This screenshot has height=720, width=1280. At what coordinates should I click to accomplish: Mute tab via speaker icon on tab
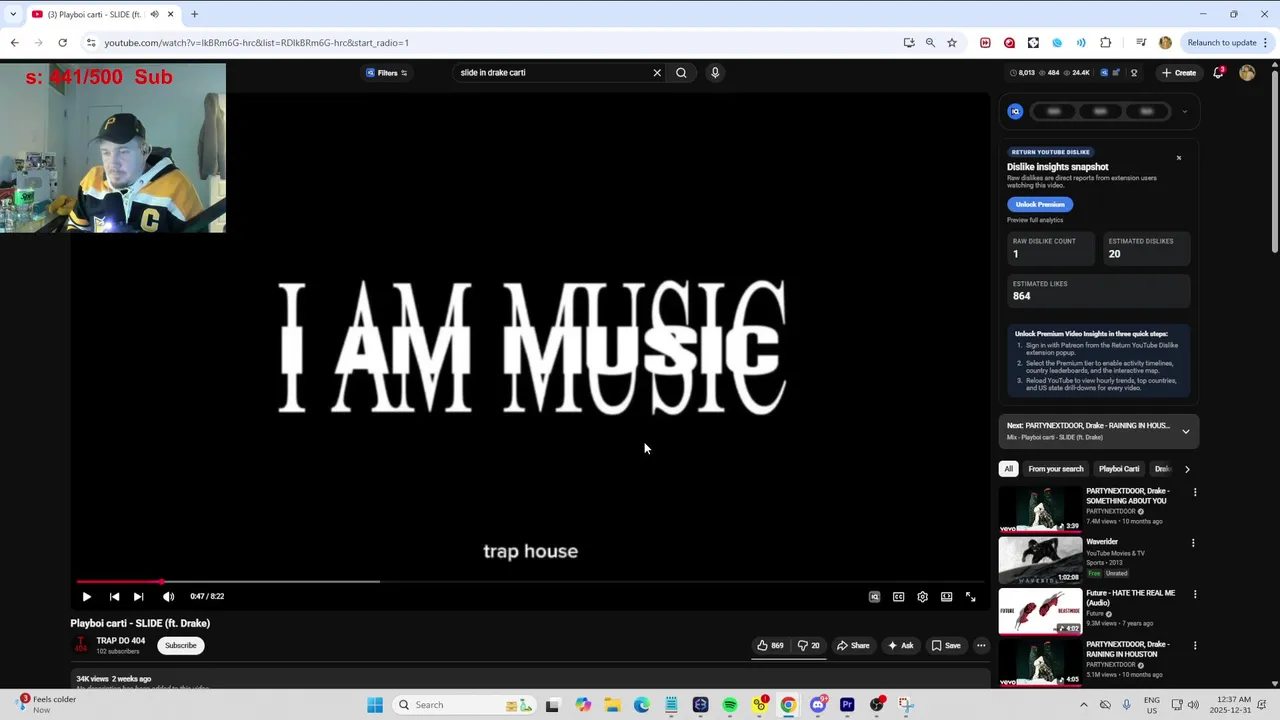pyautogui.click(x=154, y=14)
